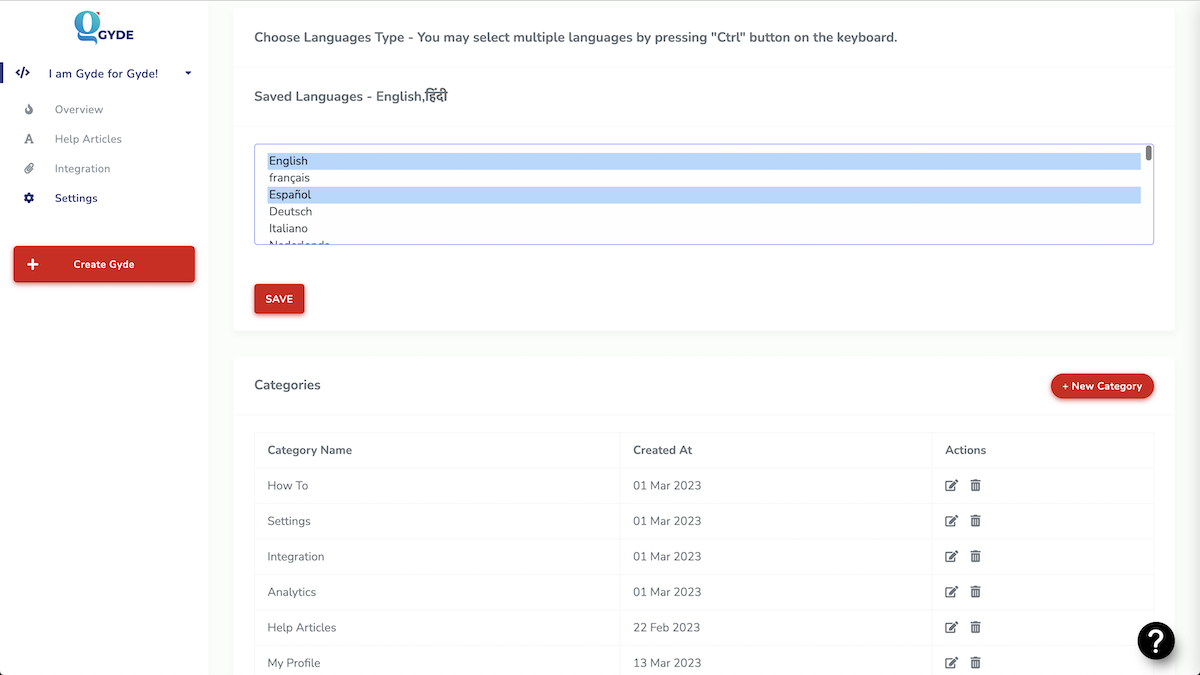Click the '22 Feb 2023' date cell

point(667,628)
